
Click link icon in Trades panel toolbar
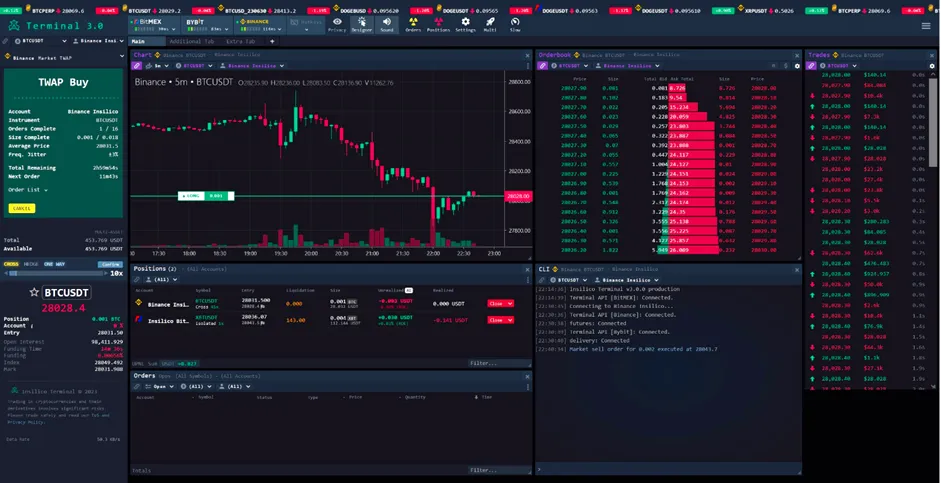811,65
